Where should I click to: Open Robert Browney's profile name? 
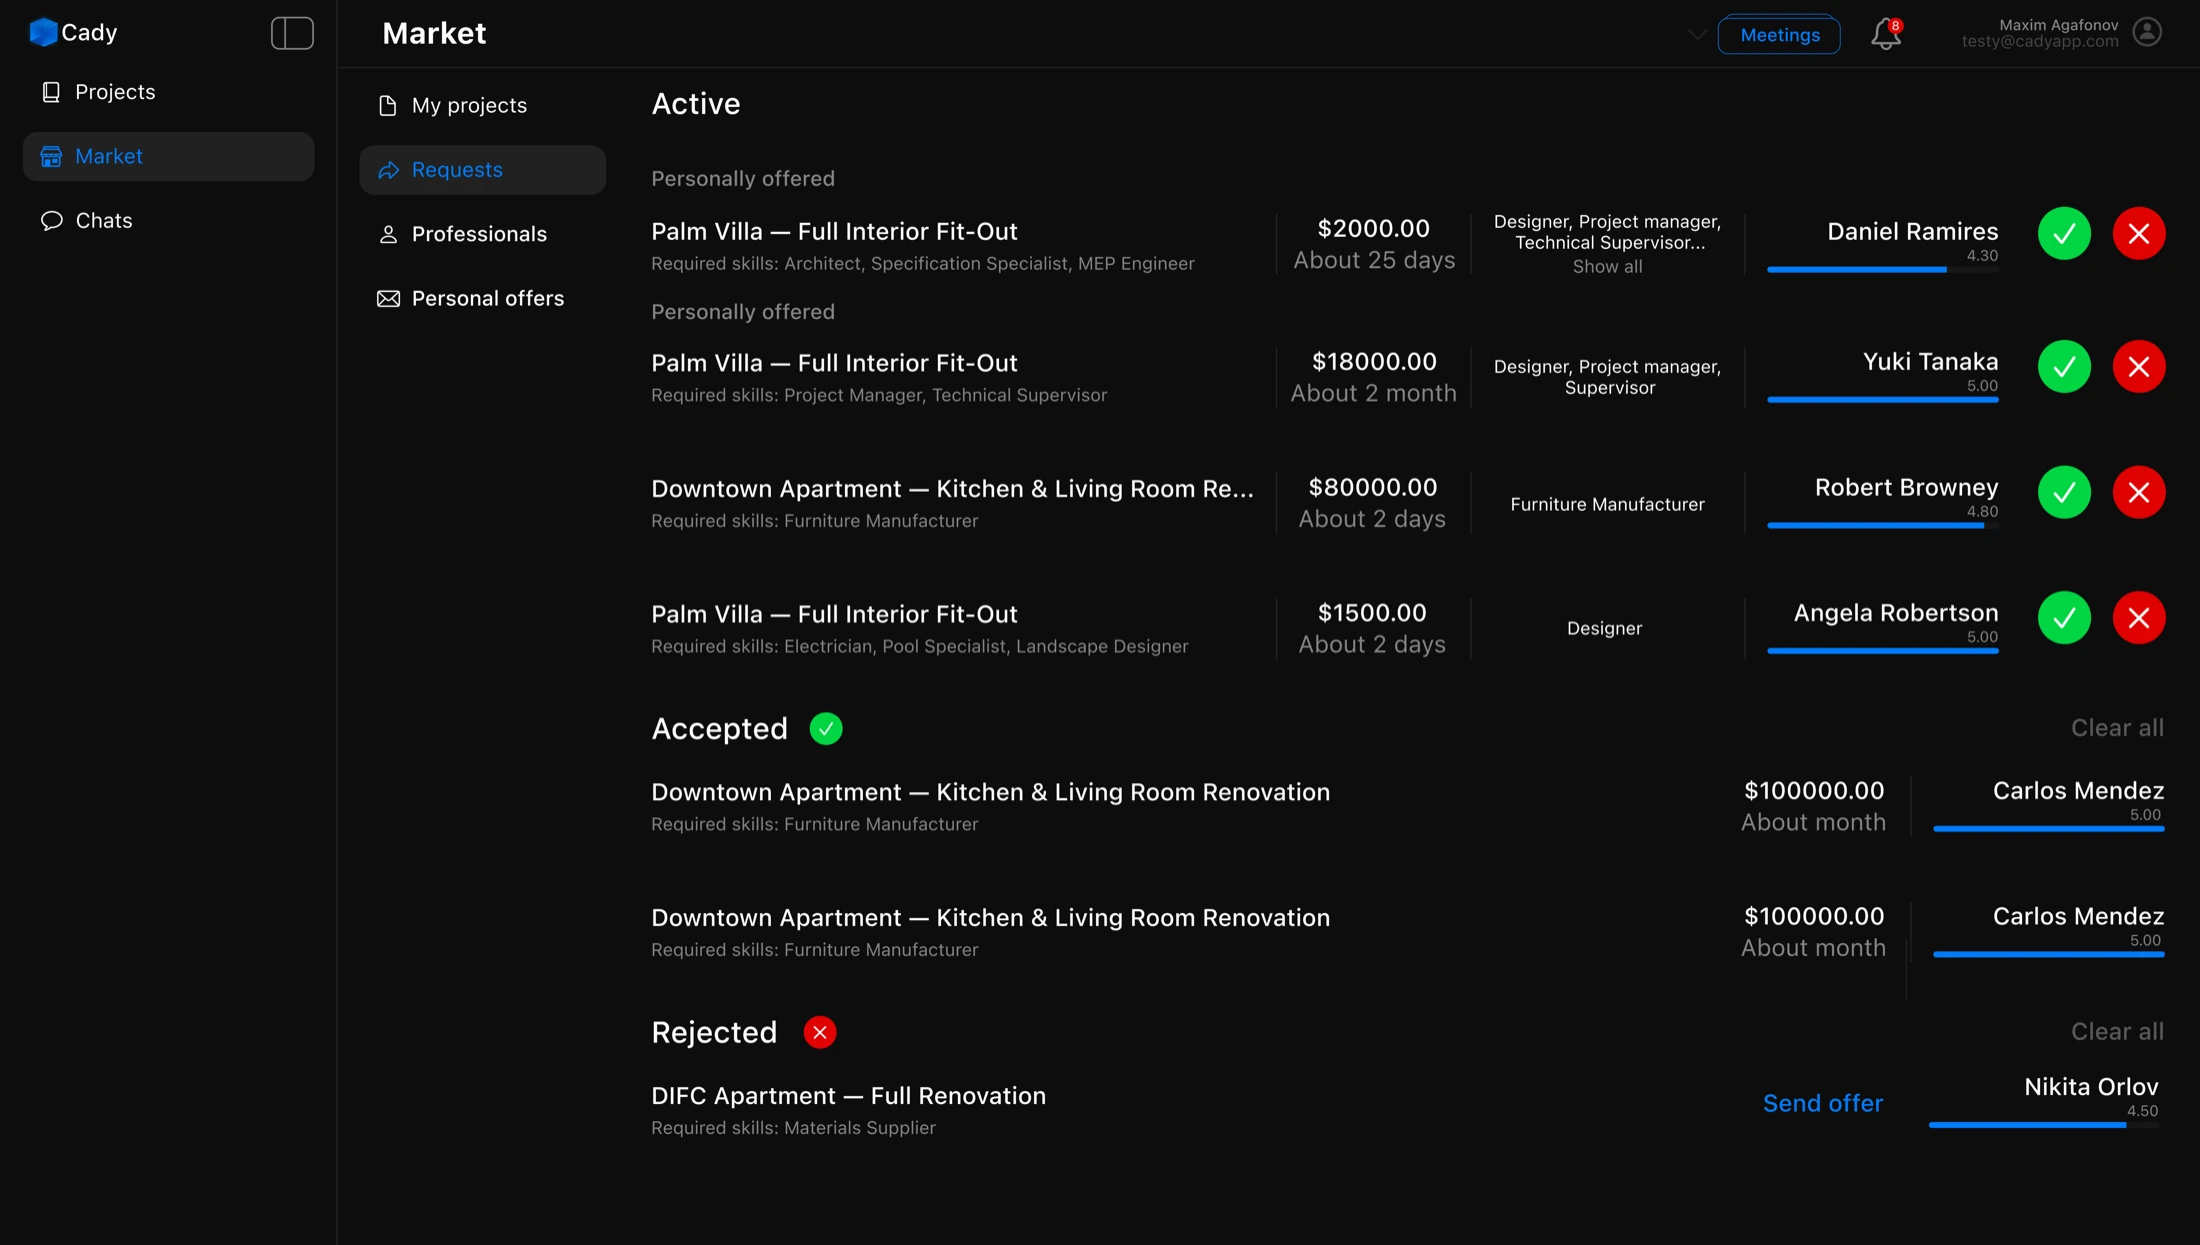tap(1906, 487)
